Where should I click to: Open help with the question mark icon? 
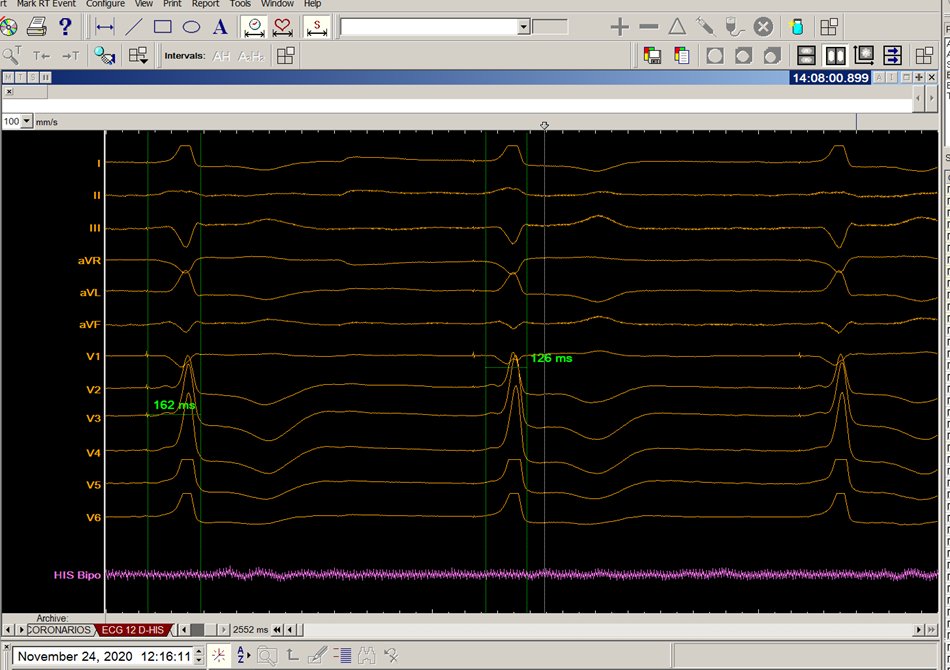[x=65, y=27]
